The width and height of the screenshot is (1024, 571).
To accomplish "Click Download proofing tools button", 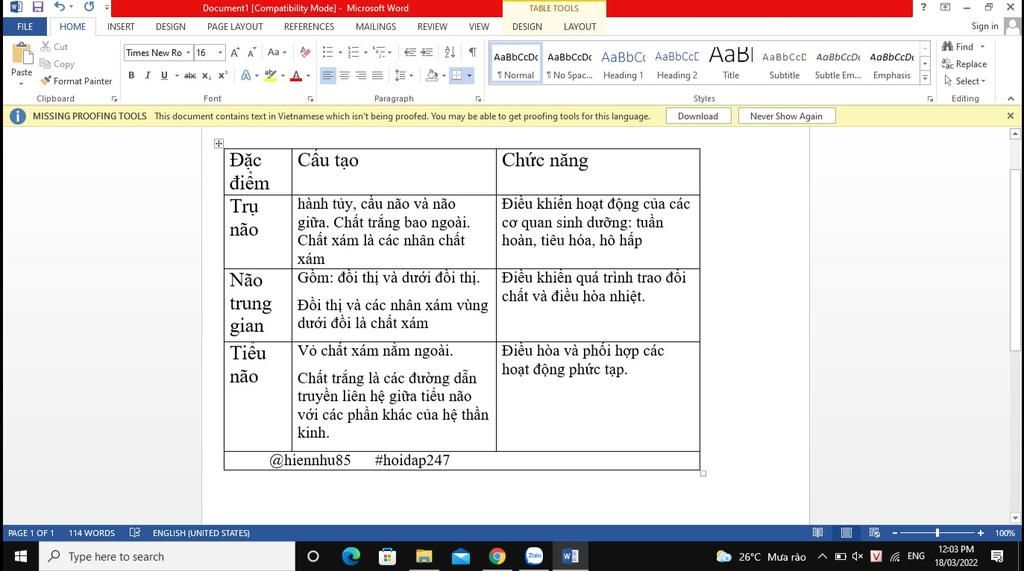I will coord(698,116).
